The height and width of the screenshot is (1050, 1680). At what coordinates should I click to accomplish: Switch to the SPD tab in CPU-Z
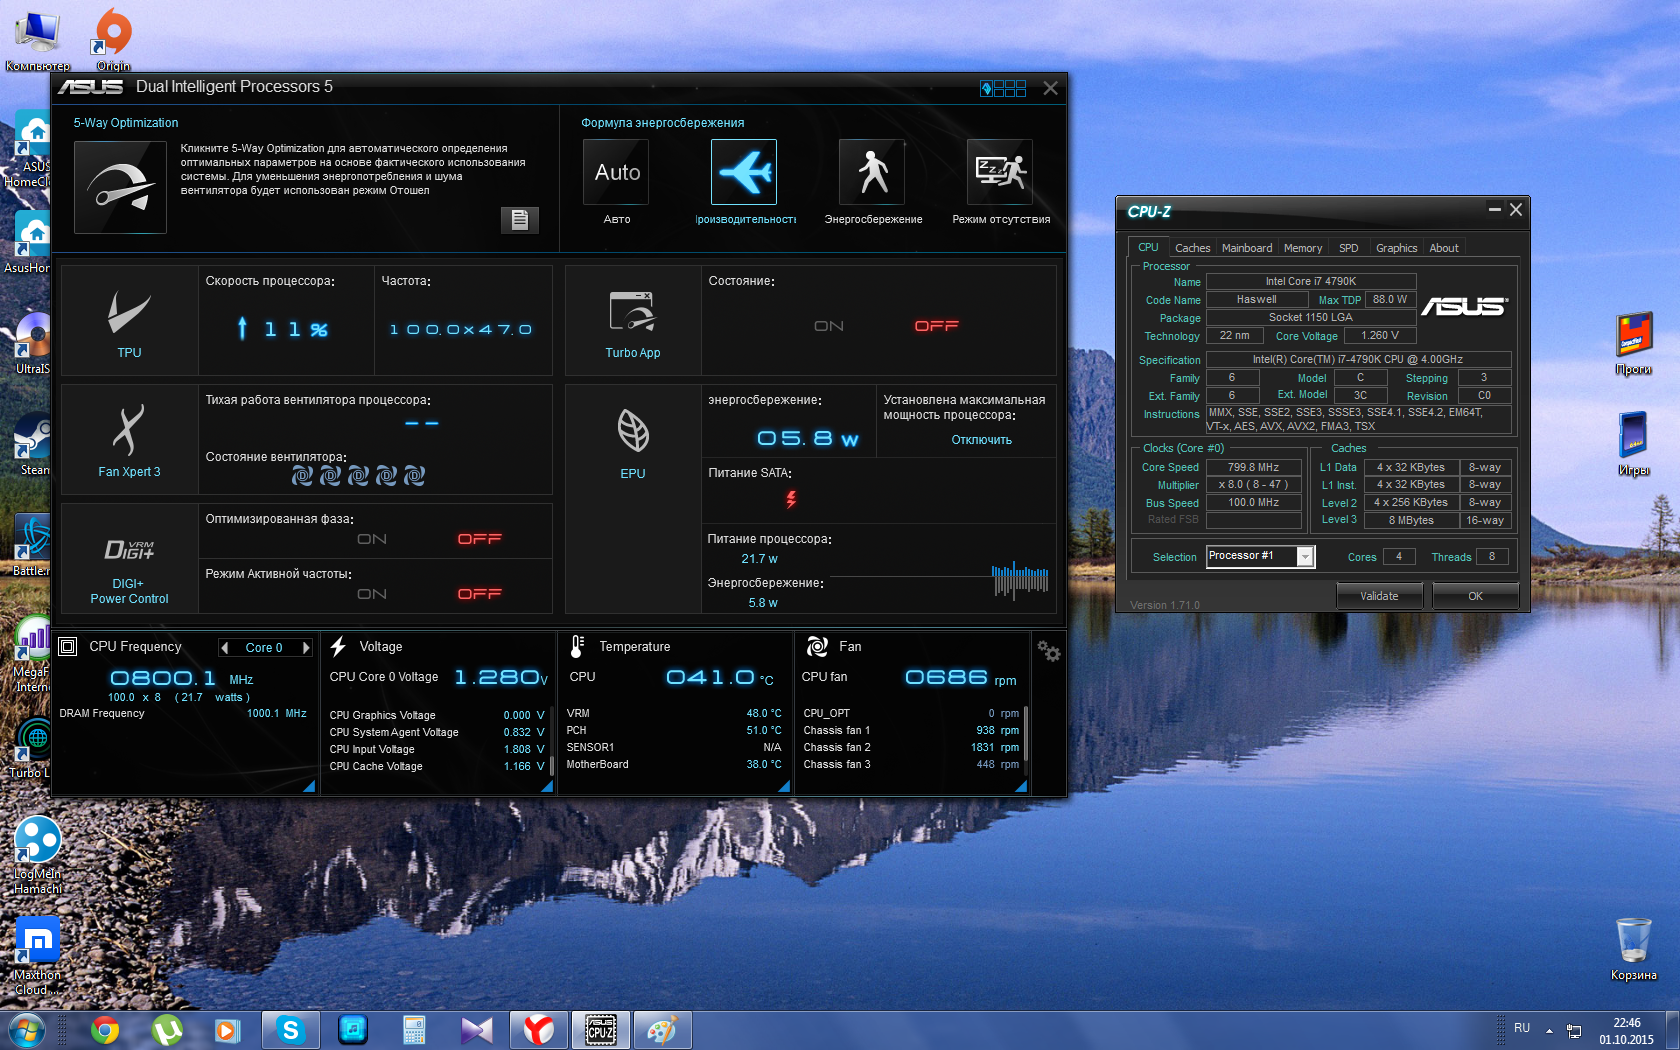click(1349, 248)
